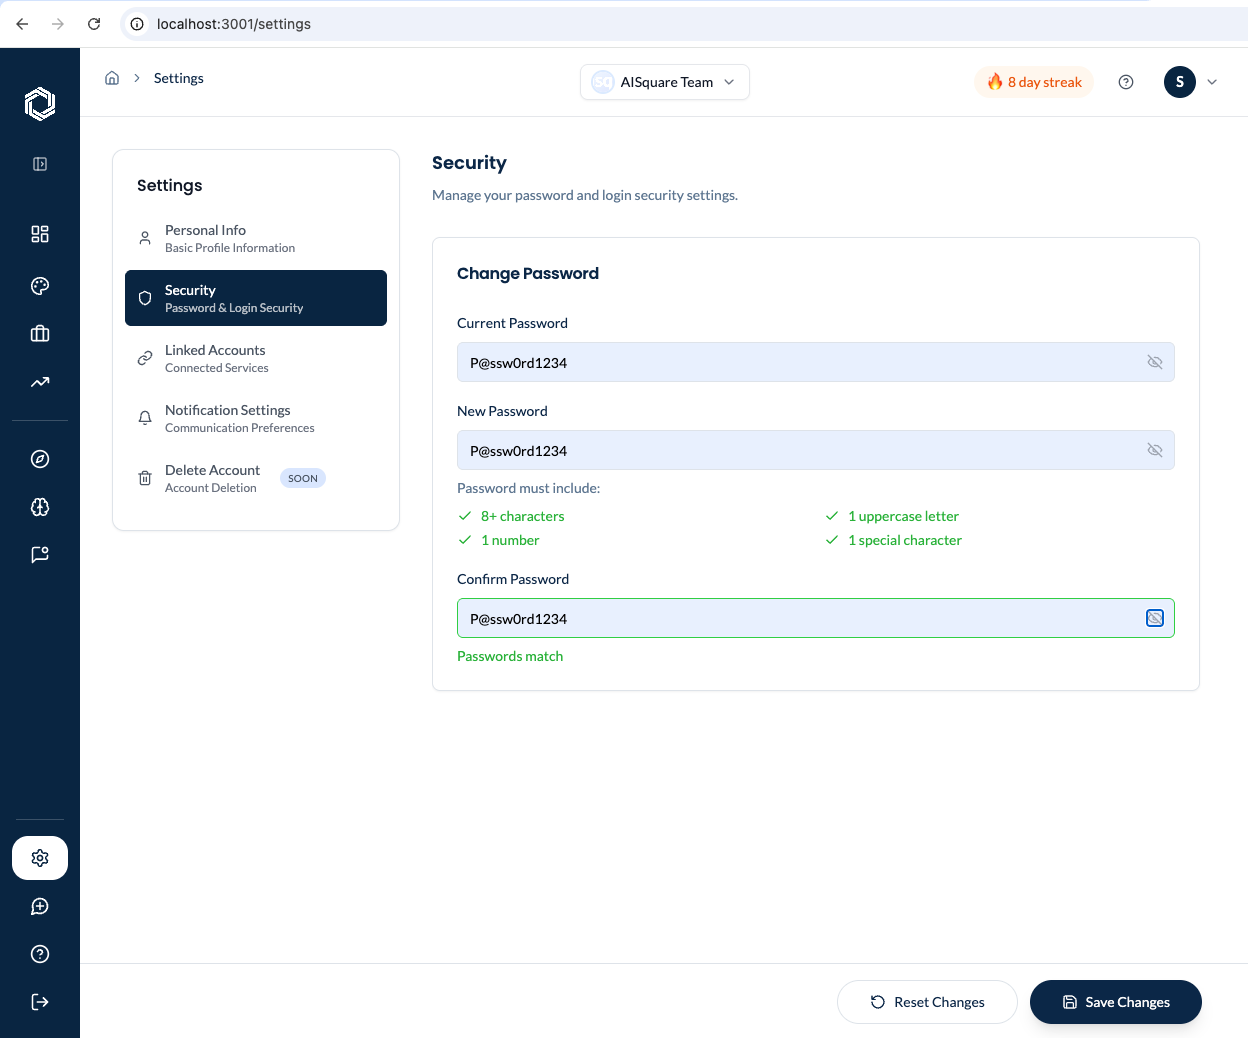Click into the New Password field
Image resolution: width=1248 pixels, height=1038 pixels.
[x=816, y=450]
